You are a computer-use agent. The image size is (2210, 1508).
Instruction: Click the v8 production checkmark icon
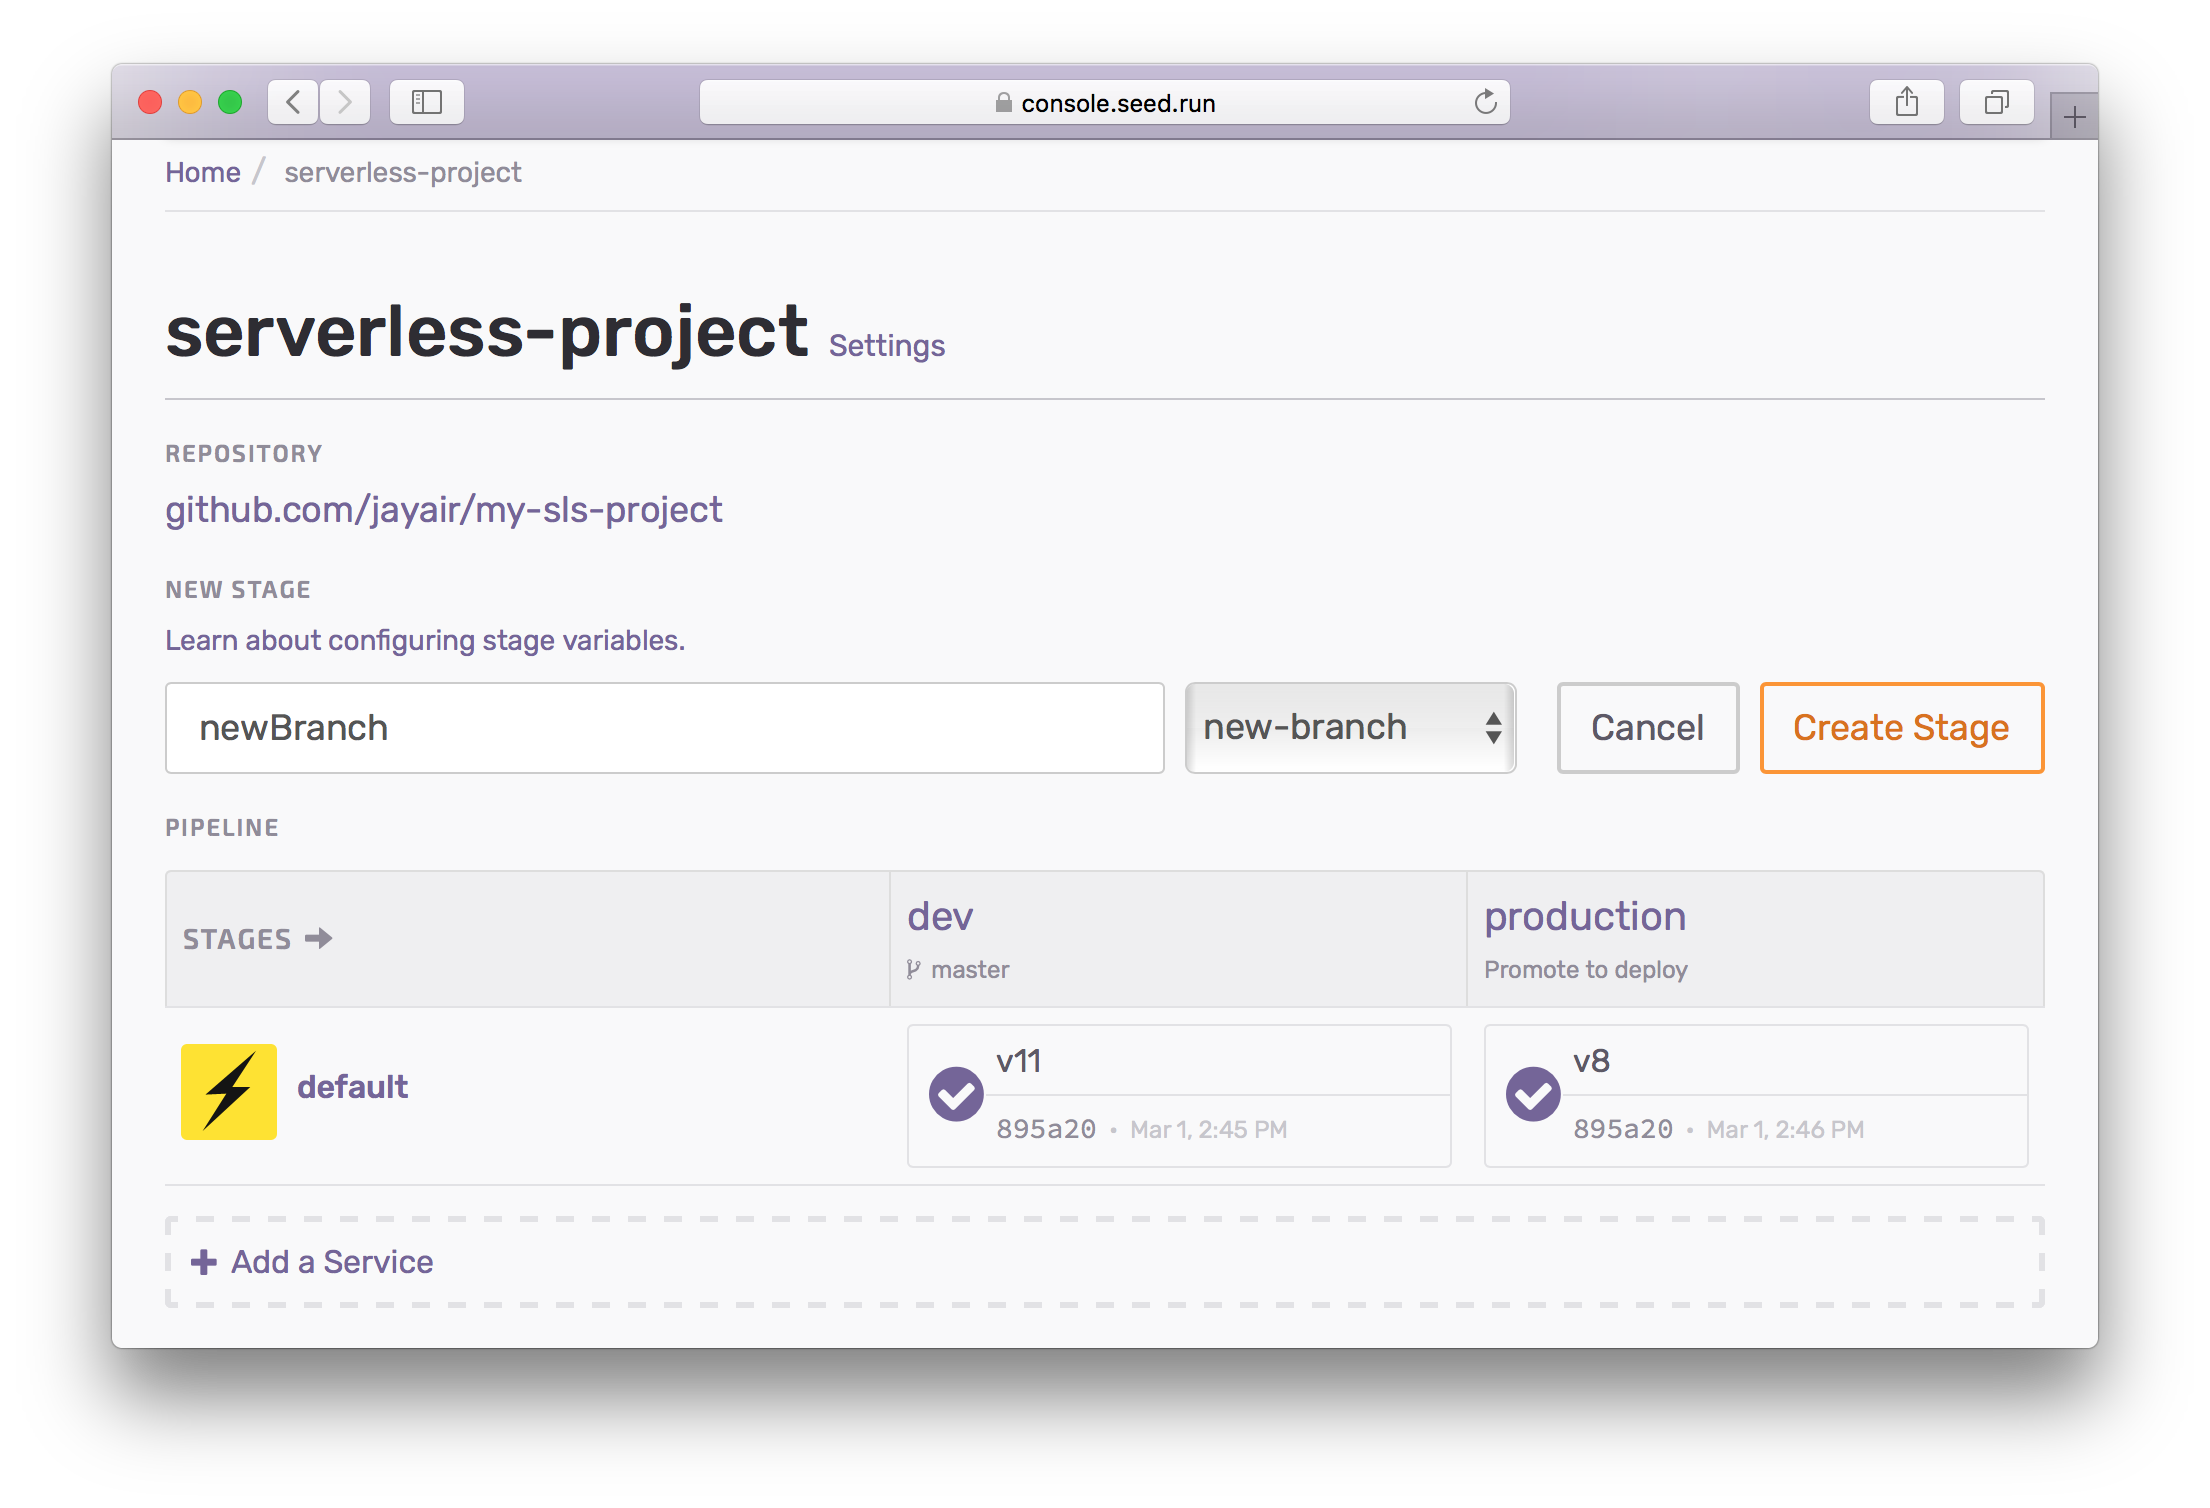coord(1533,1094)
